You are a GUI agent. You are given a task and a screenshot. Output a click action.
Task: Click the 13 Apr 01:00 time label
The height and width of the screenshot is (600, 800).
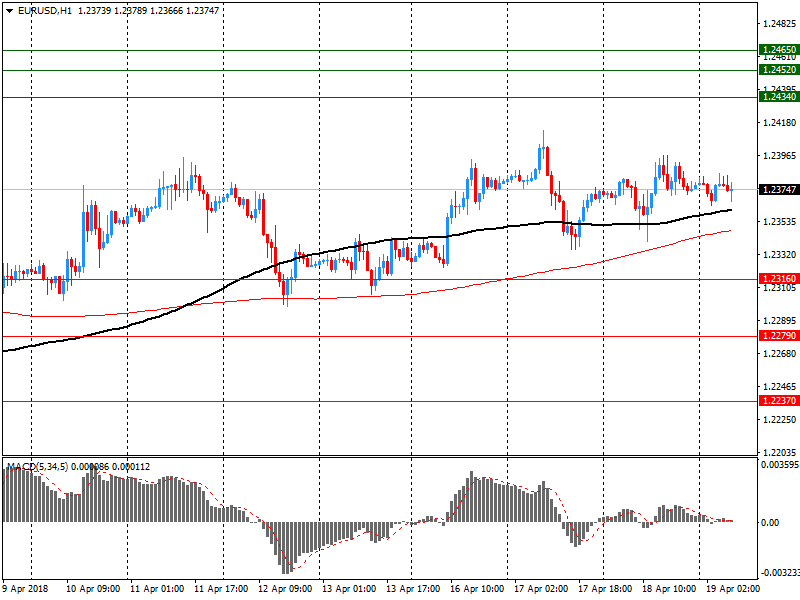[x=349, y=589]
